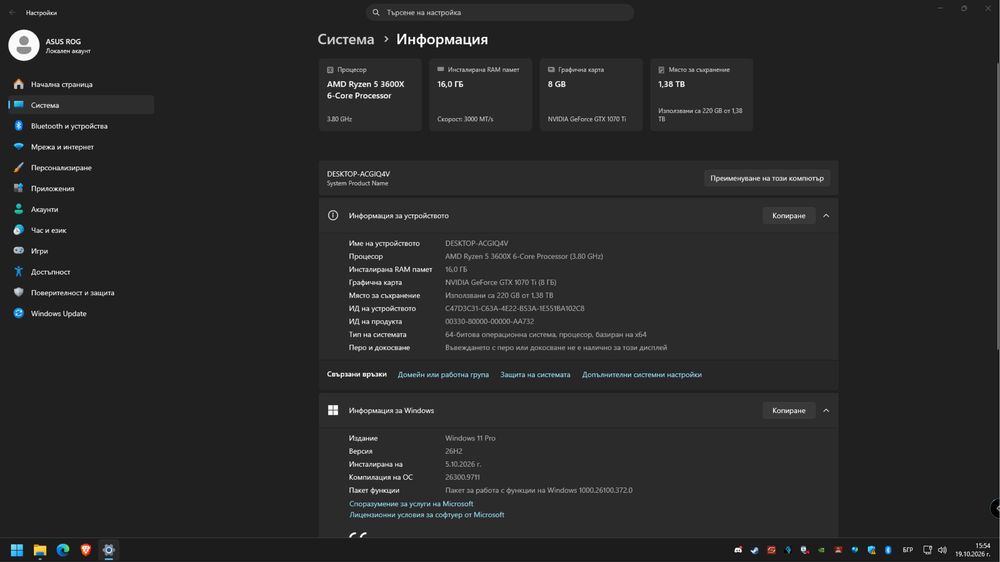Select Система in the sidebar
This screenshot has width=1000, height=562.
82,105
